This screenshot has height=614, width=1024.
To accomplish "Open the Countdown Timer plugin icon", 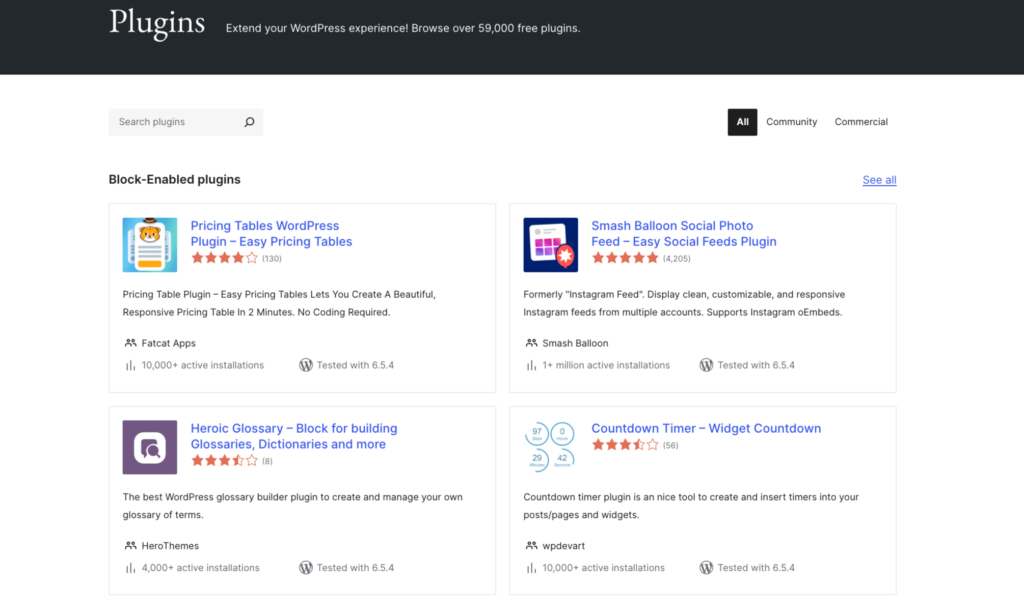I will [550, 447].
